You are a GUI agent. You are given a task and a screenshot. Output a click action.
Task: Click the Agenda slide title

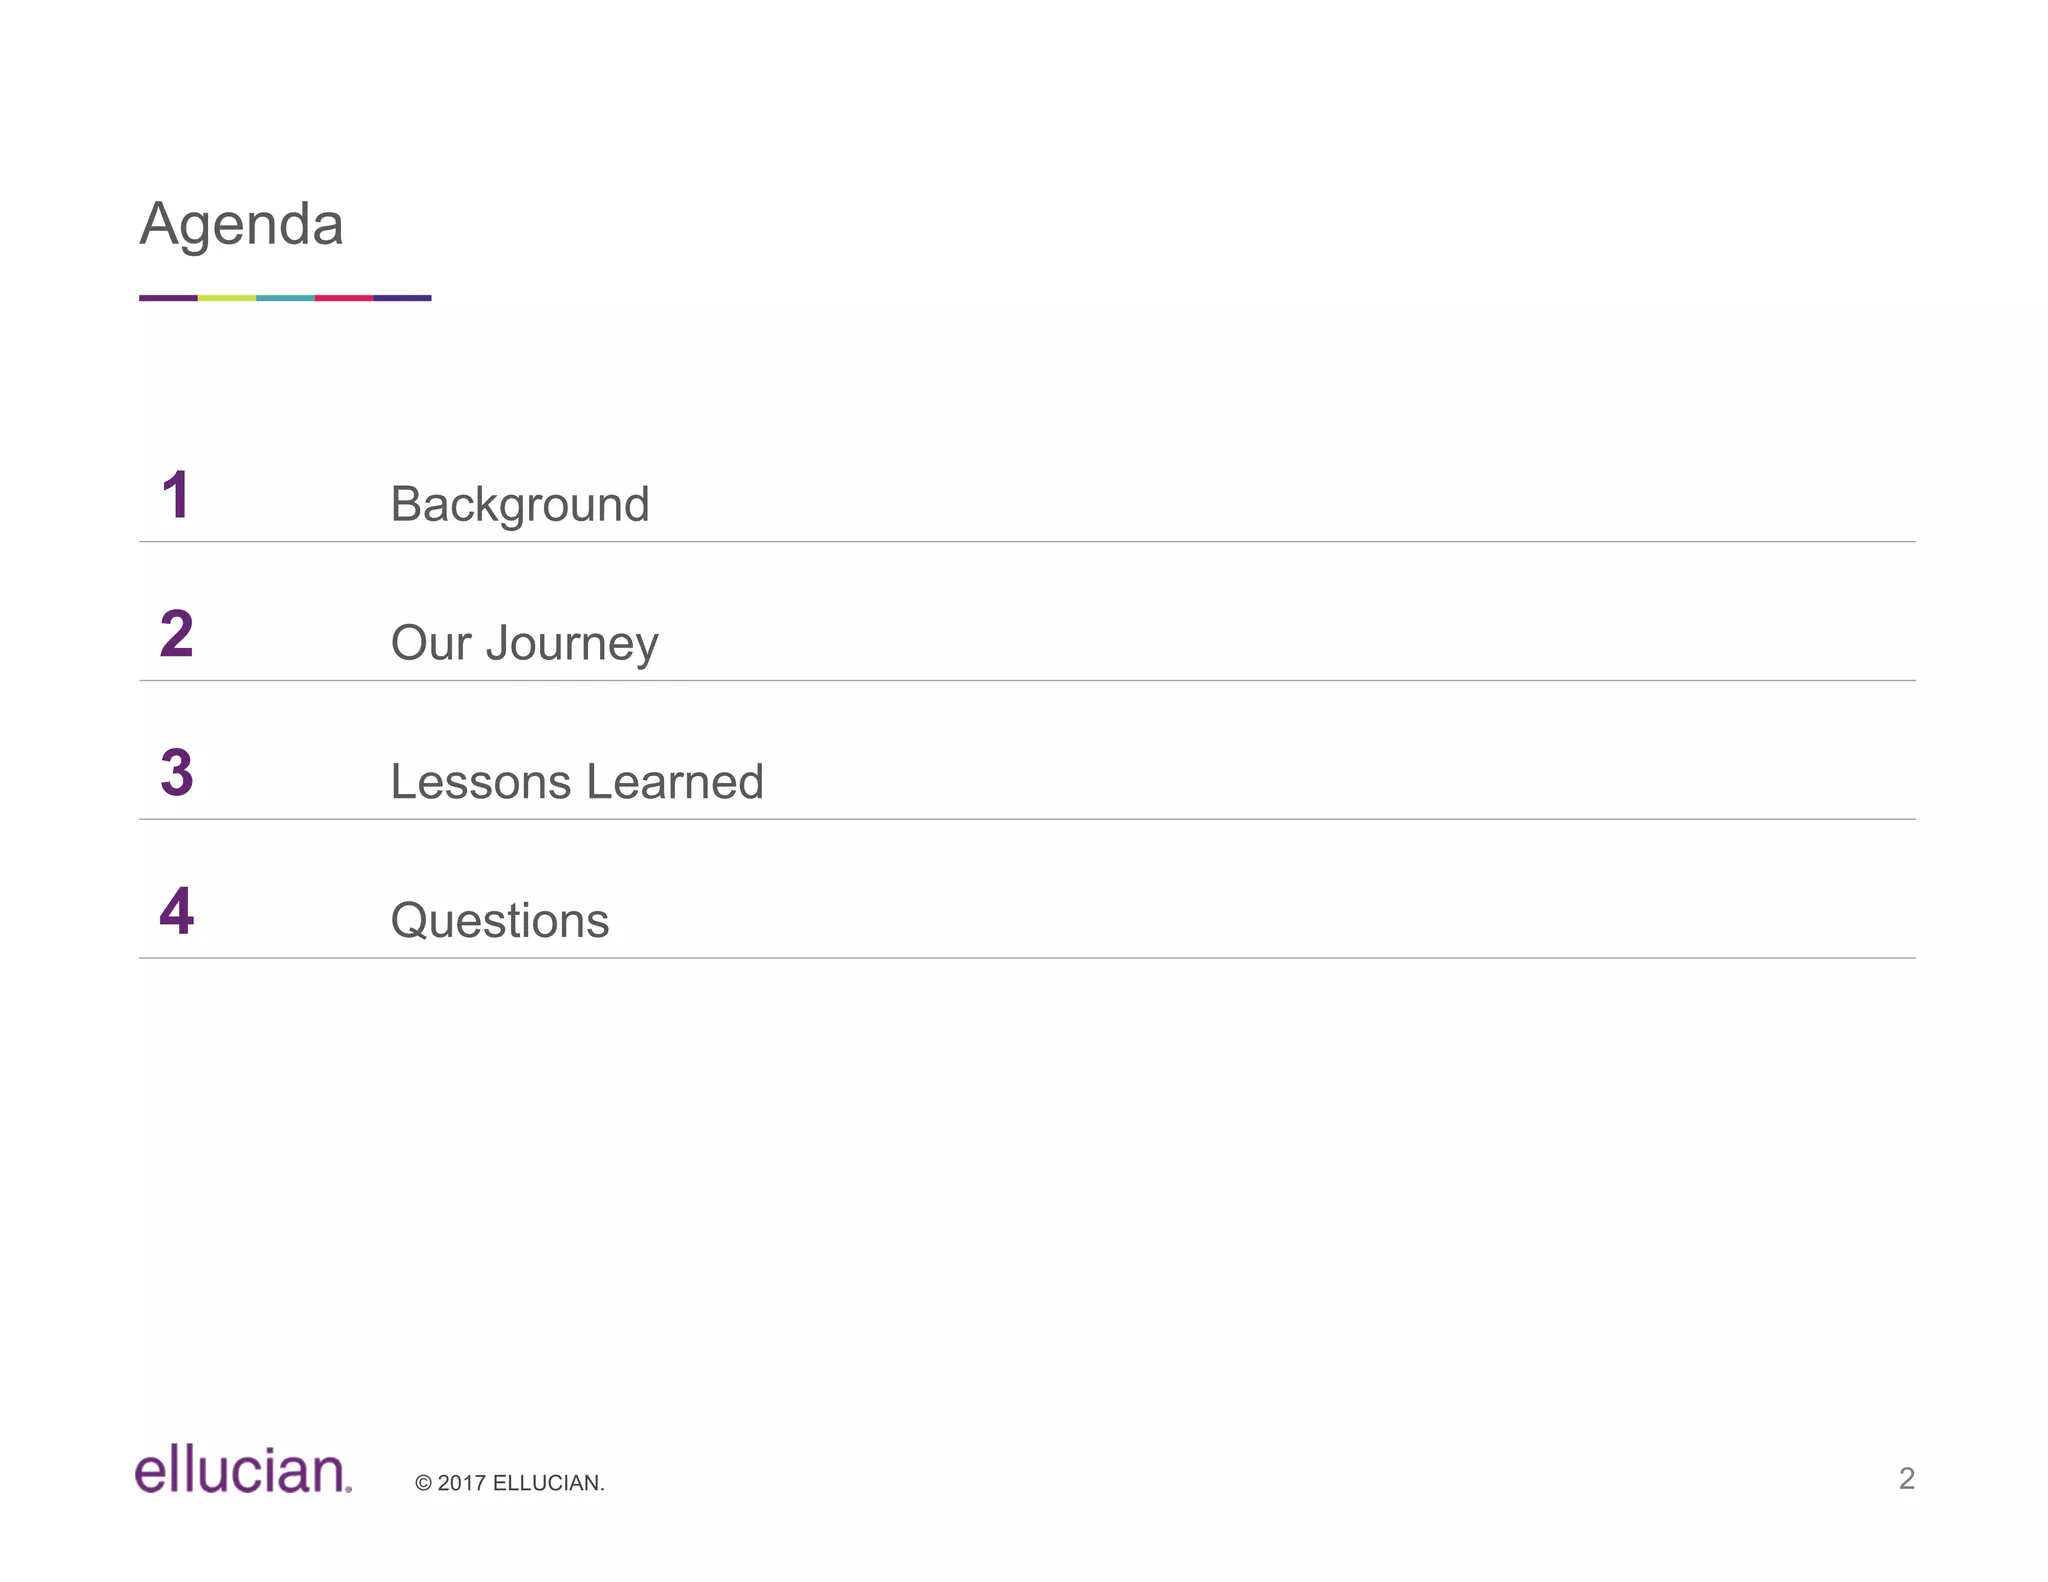tap(241, 224)
